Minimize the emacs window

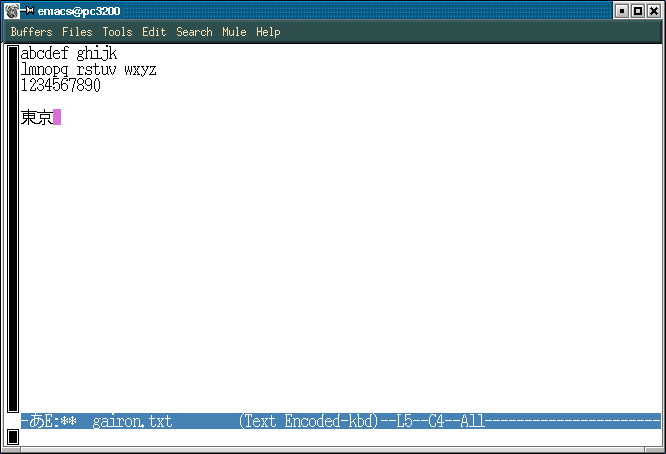[622, 11]
